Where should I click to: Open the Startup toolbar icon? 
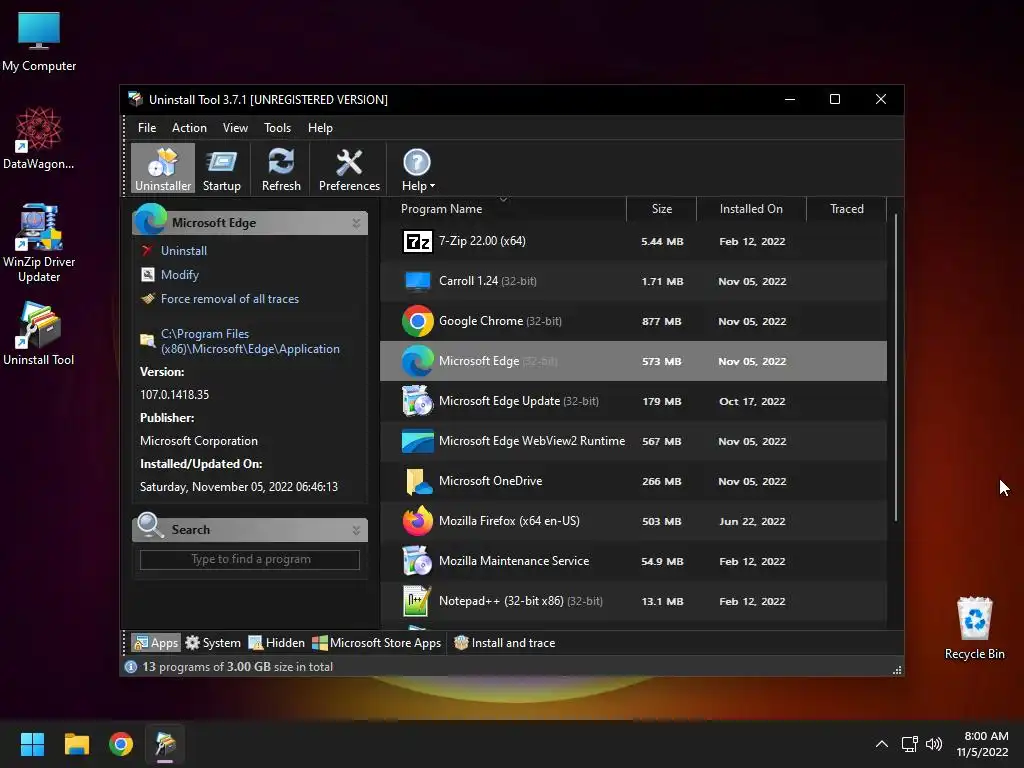(x=221, y=169)
